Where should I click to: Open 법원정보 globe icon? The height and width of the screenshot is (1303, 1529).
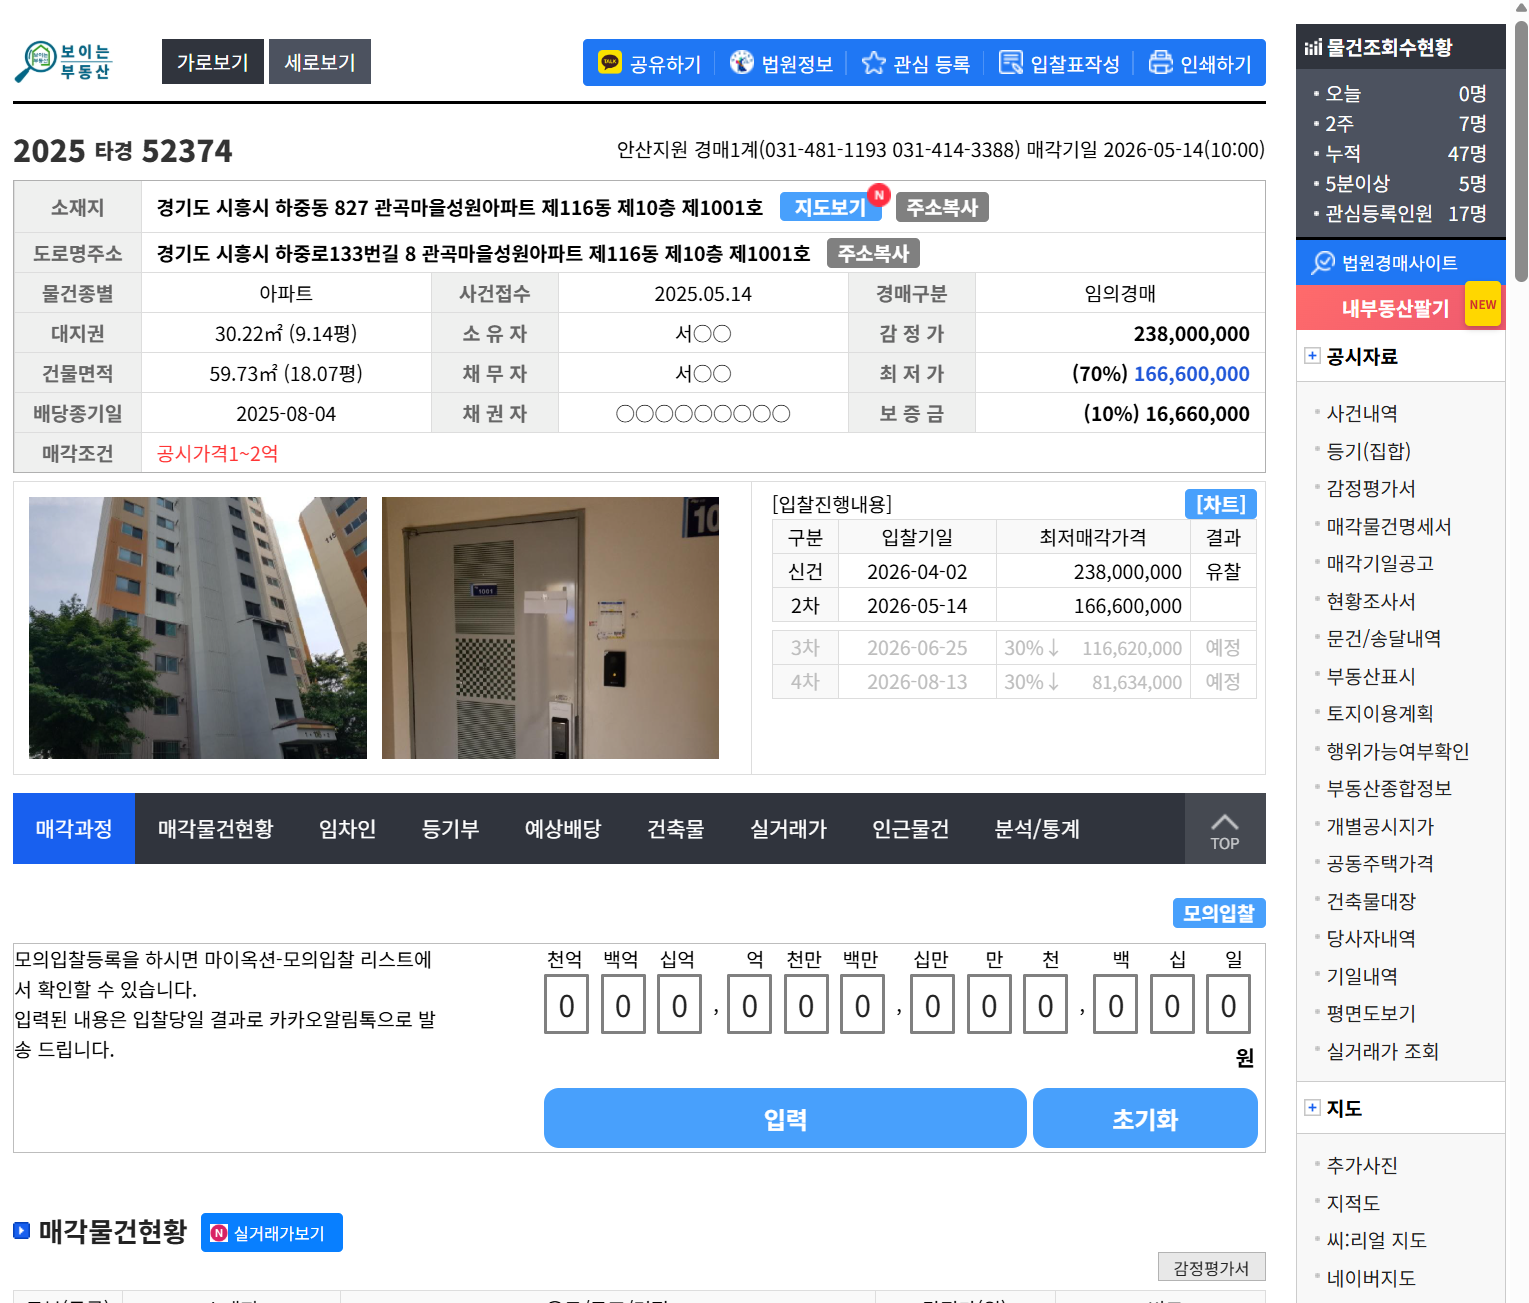[741, 62]
